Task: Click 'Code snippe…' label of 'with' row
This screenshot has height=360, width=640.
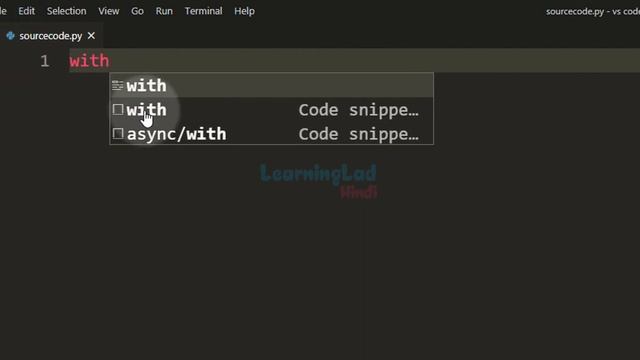Action: click(358, 110)
